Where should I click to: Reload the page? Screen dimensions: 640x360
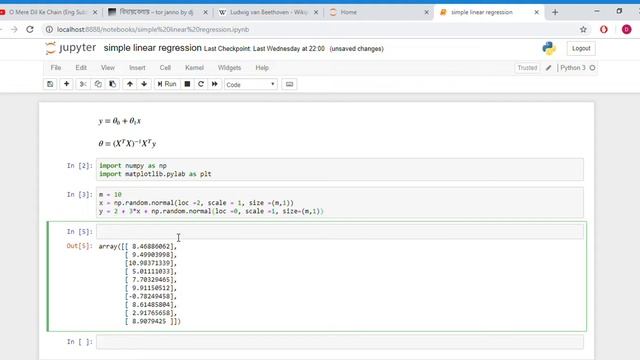point(30,29)
